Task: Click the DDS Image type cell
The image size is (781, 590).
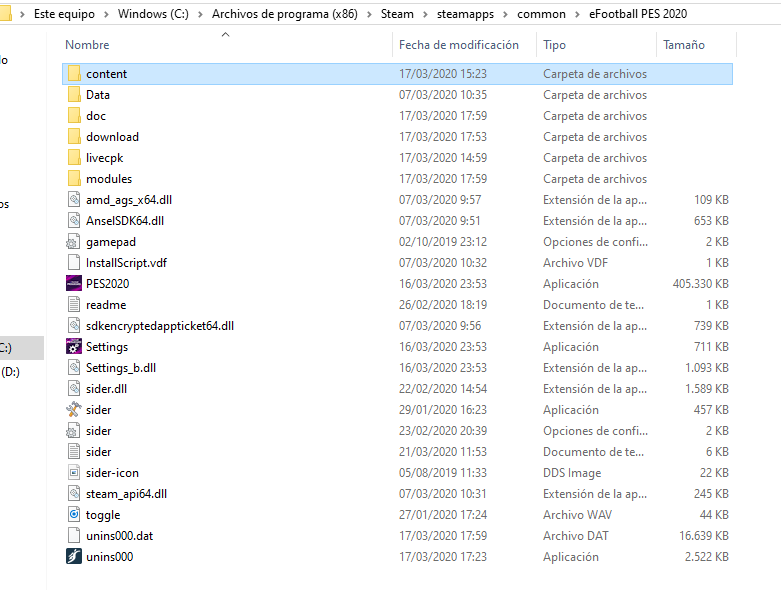Action: (572, 473)
